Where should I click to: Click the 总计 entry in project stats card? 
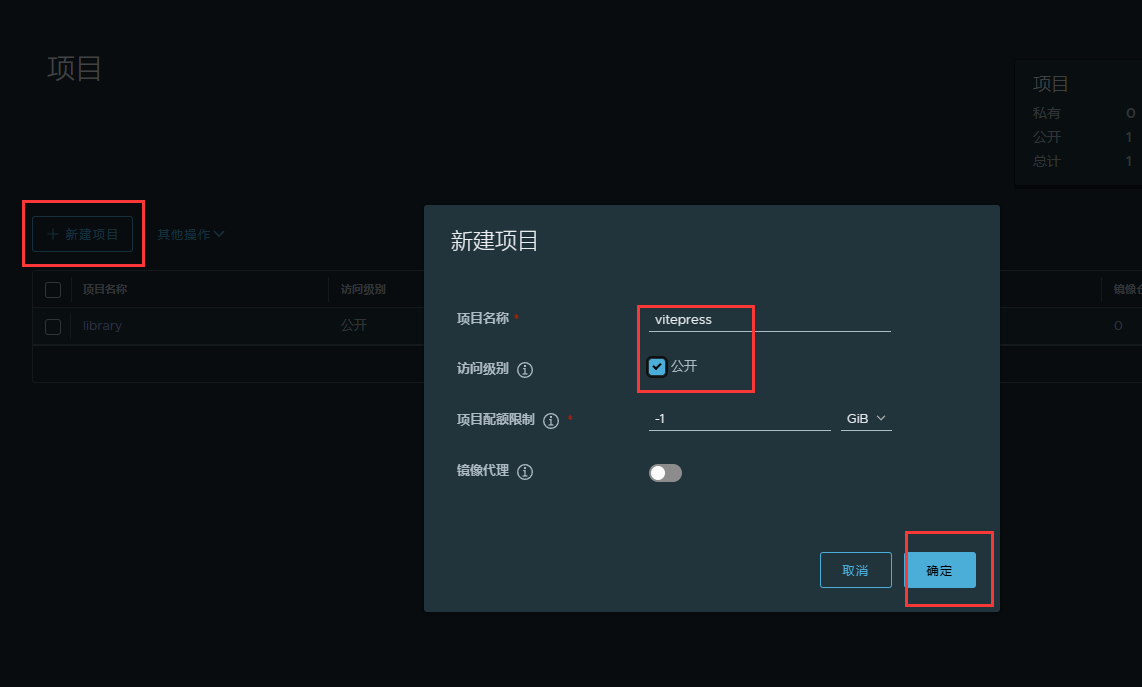coord(1047,161)
